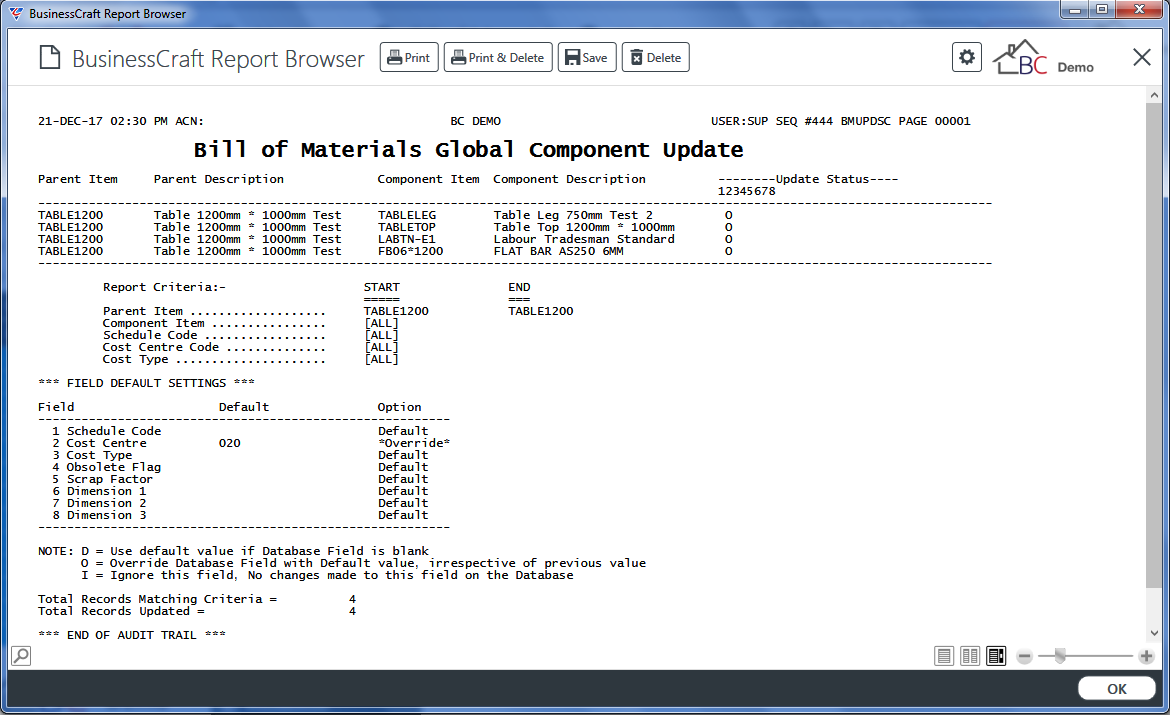Viewport: 1170px width, 715px height.
Task: Select the 'TABLELEG' component item
Action: click(x=407, y=215)
